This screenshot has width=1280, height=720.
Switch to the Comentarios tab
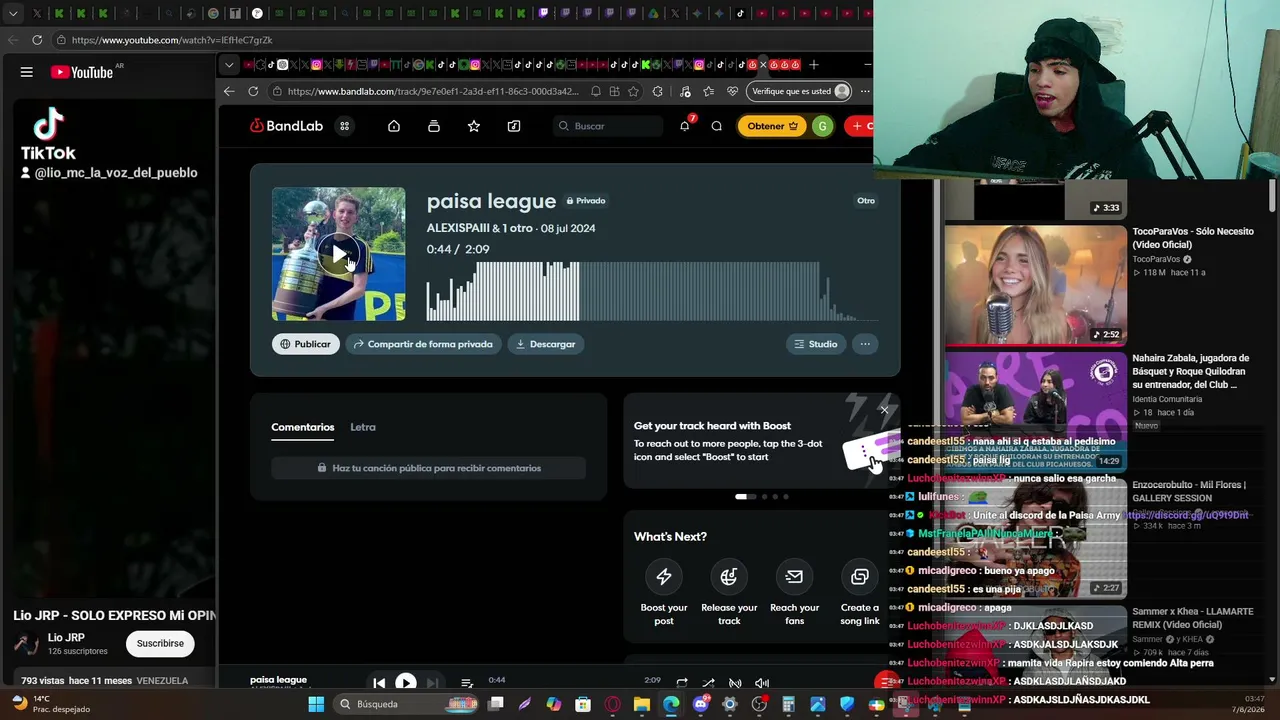(302, 427)
